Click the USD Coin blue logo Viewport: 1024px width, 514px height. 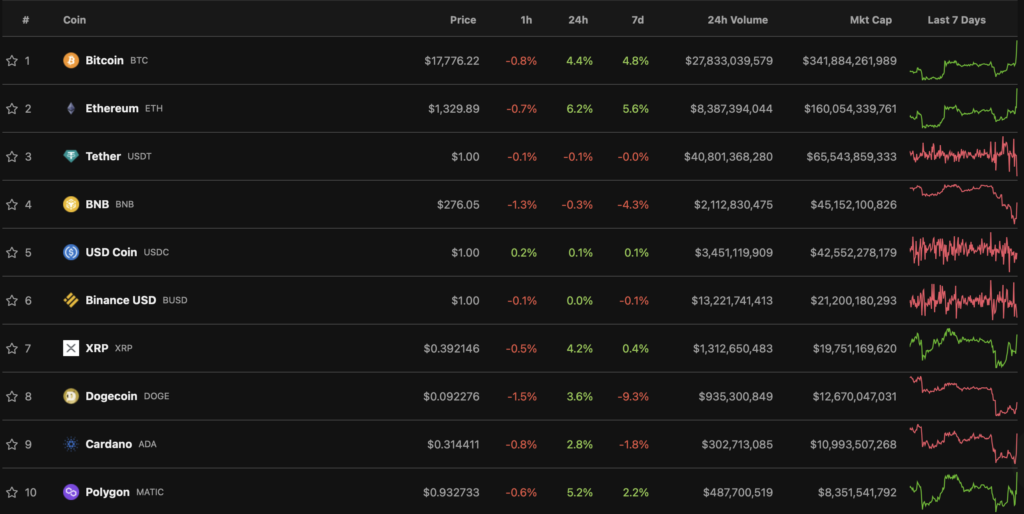point(71,253)
